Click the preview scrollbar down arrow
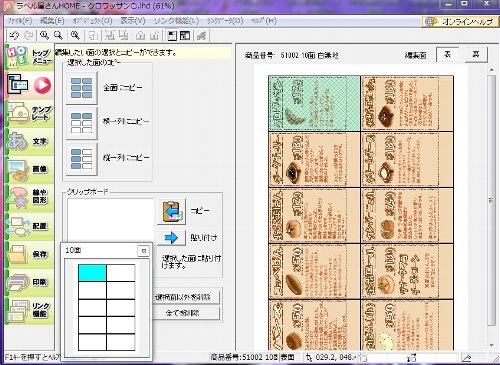Viewport: 500px width, 365px height. pyautogui.click(x=491, y=345)
